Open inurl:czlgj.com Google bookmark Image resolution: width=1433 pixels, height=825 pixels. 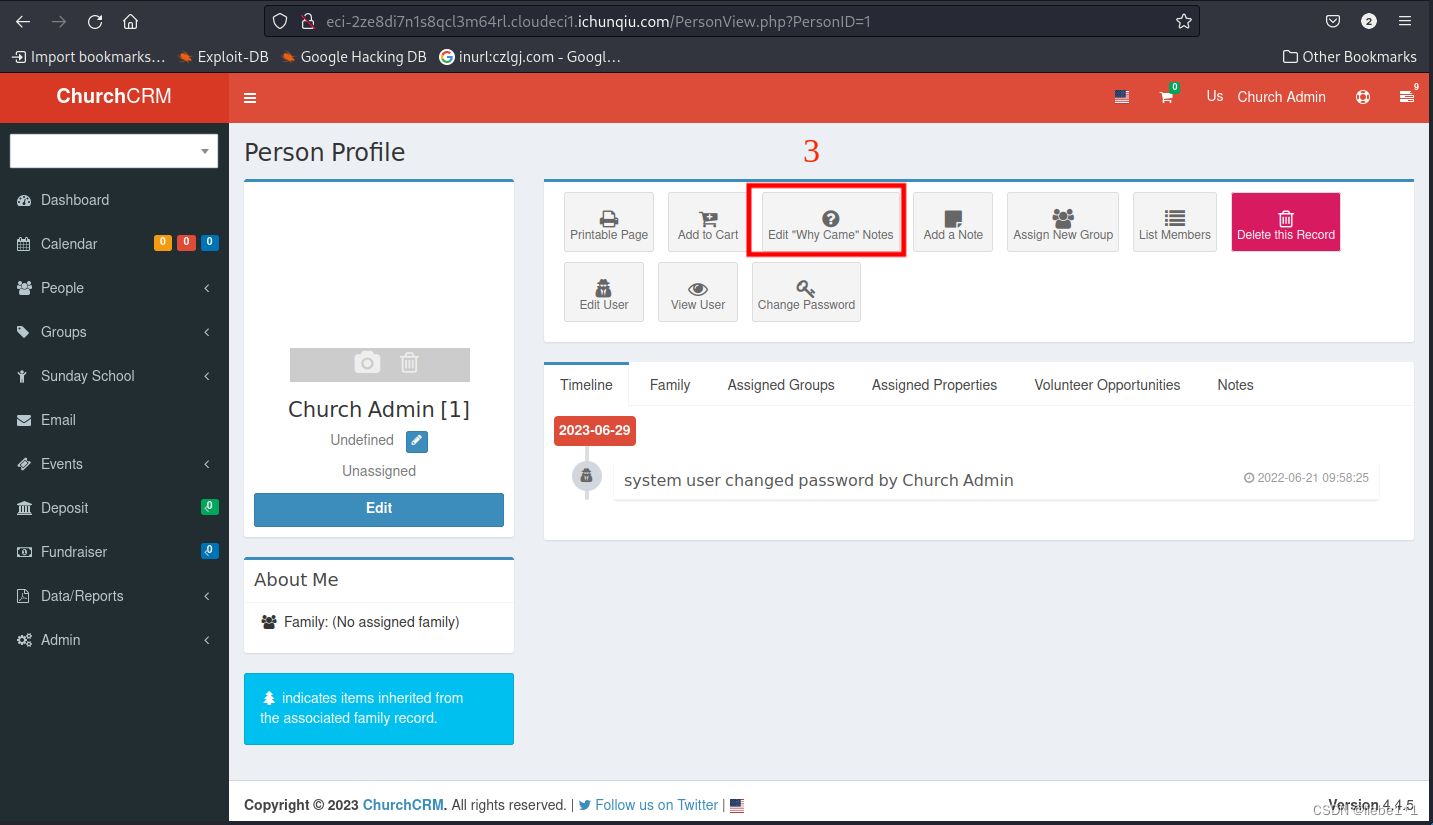530,57
